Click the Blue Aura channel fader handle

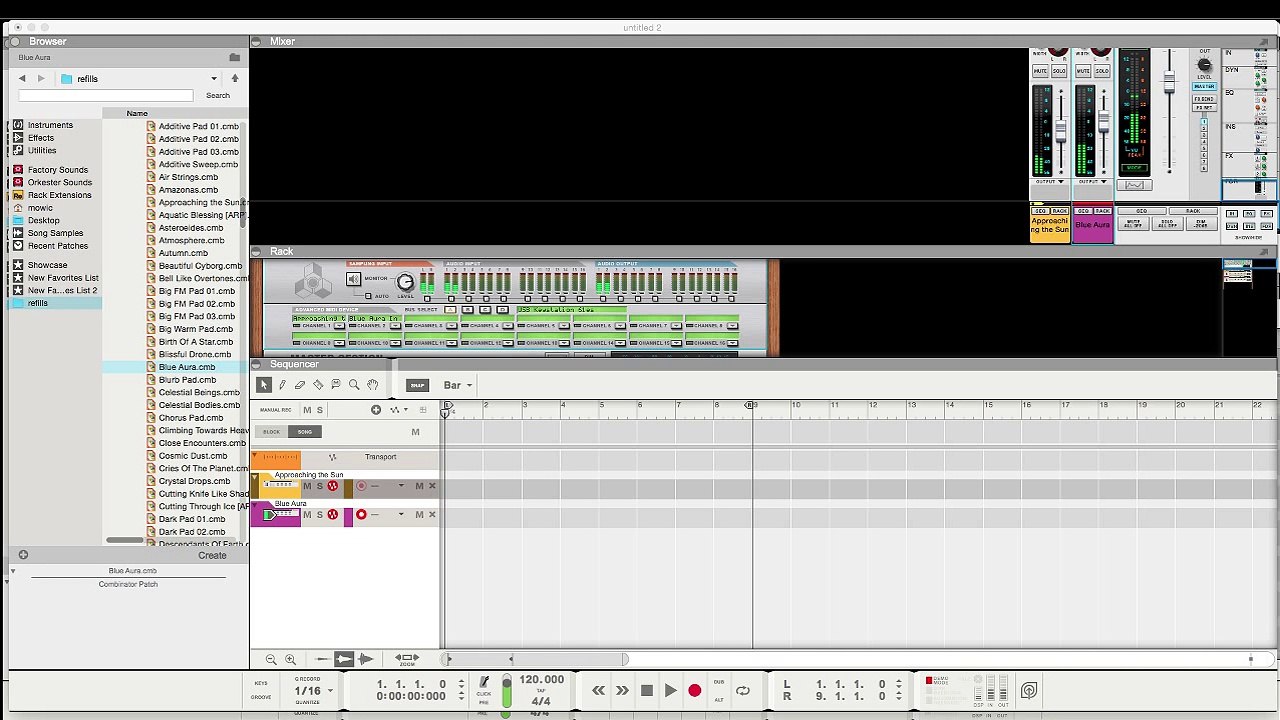pyautogui.click(x=1104, y=121)
